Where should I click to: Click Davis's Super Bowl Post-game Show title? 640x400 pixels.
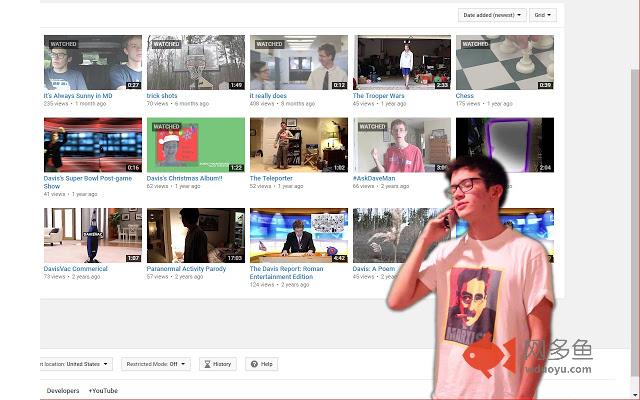click(x=88, y=182)
